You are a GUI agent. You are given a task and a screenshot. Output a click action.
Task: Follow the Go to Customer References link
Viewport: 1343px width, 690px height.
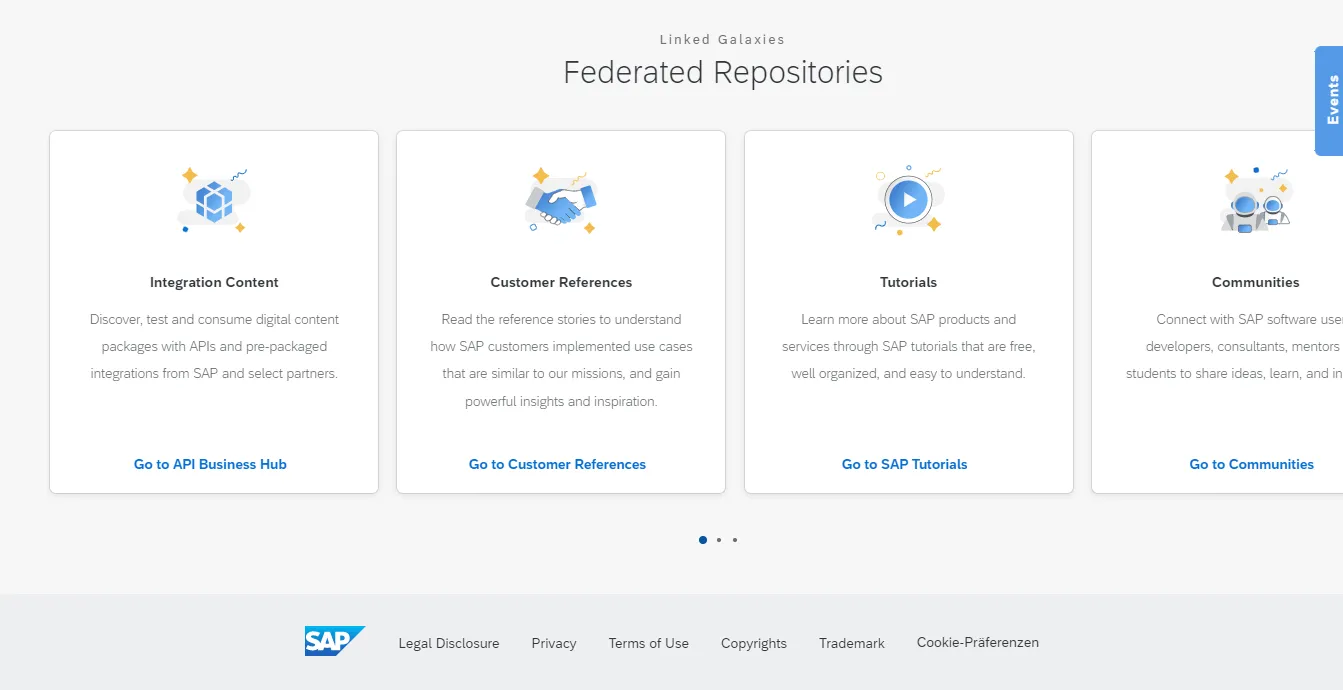pyautogui.click(x=557, y=464)
